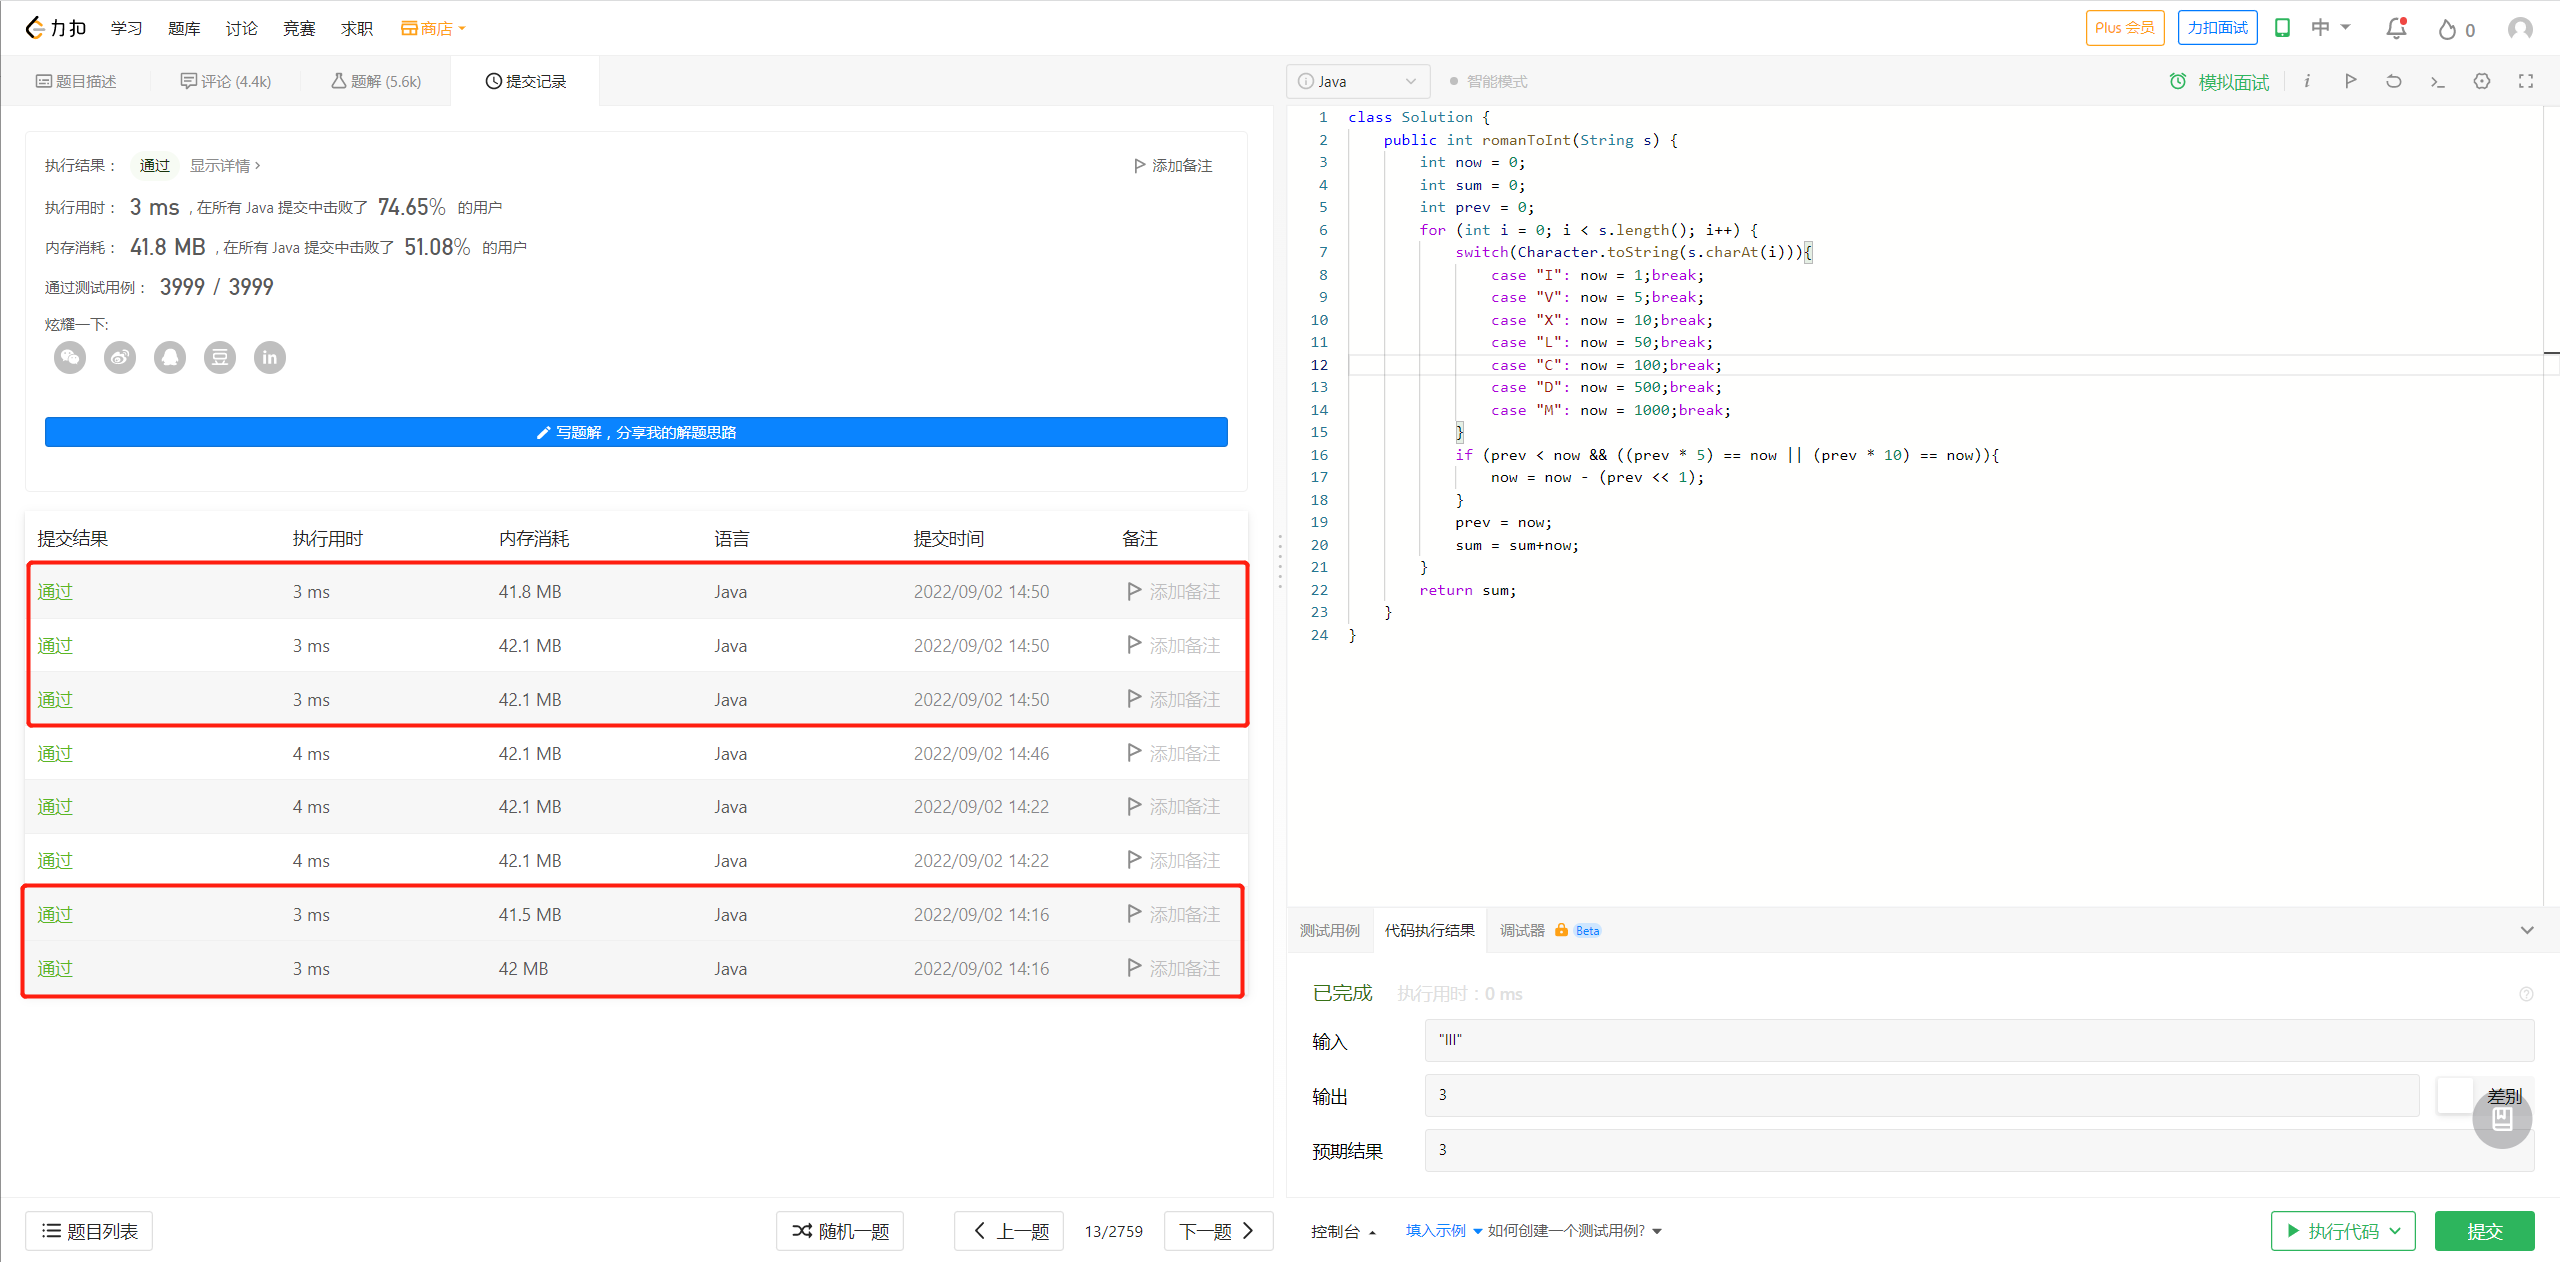2560x1262 pixels.
Task: Share result via WeChat icon
Action: coord(70,357)
